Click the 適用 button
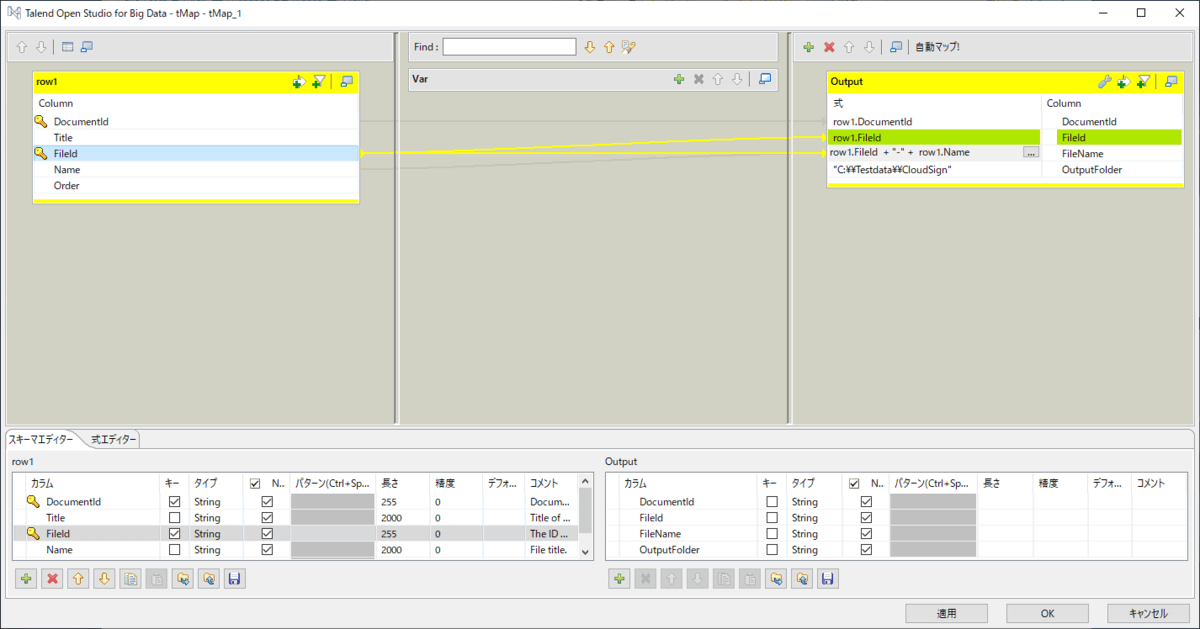The width and height of the screenshot is (1200, 629). coord(947,613)
